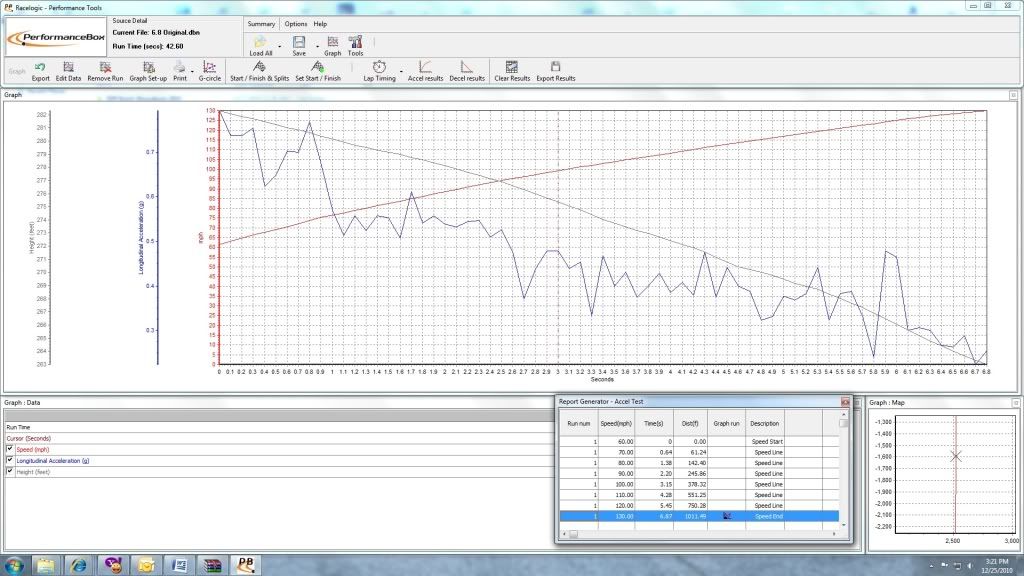Expand the Print dropdown arrow
Screen dimensions: 1024x576
(x=192, y=71)
